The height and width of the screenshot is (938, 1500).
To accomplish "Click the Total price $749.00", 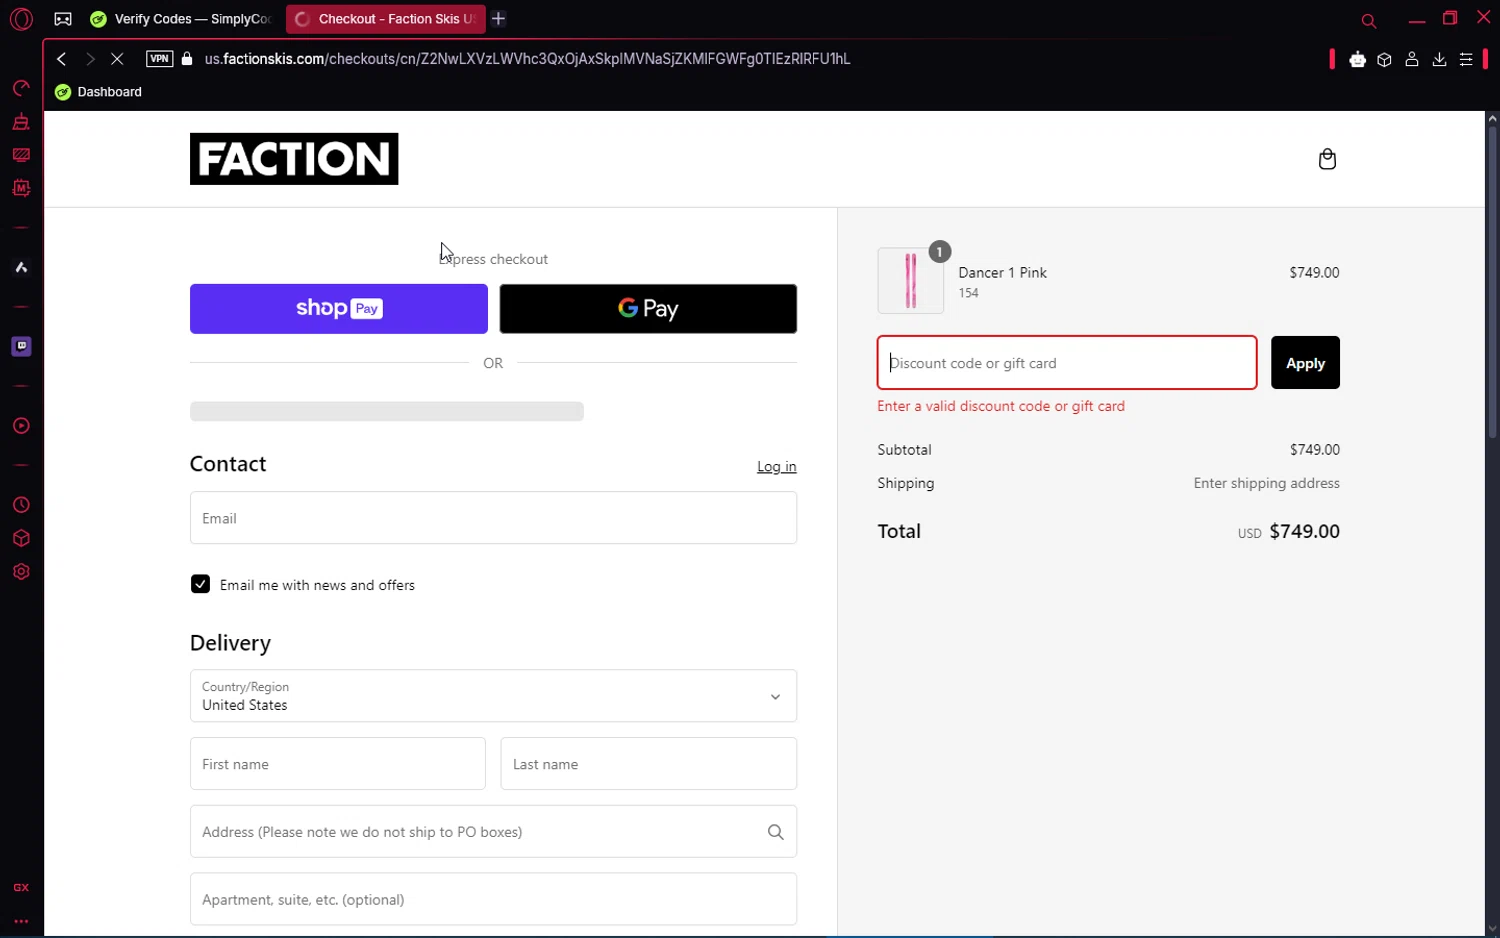I will click(1304, 532).
